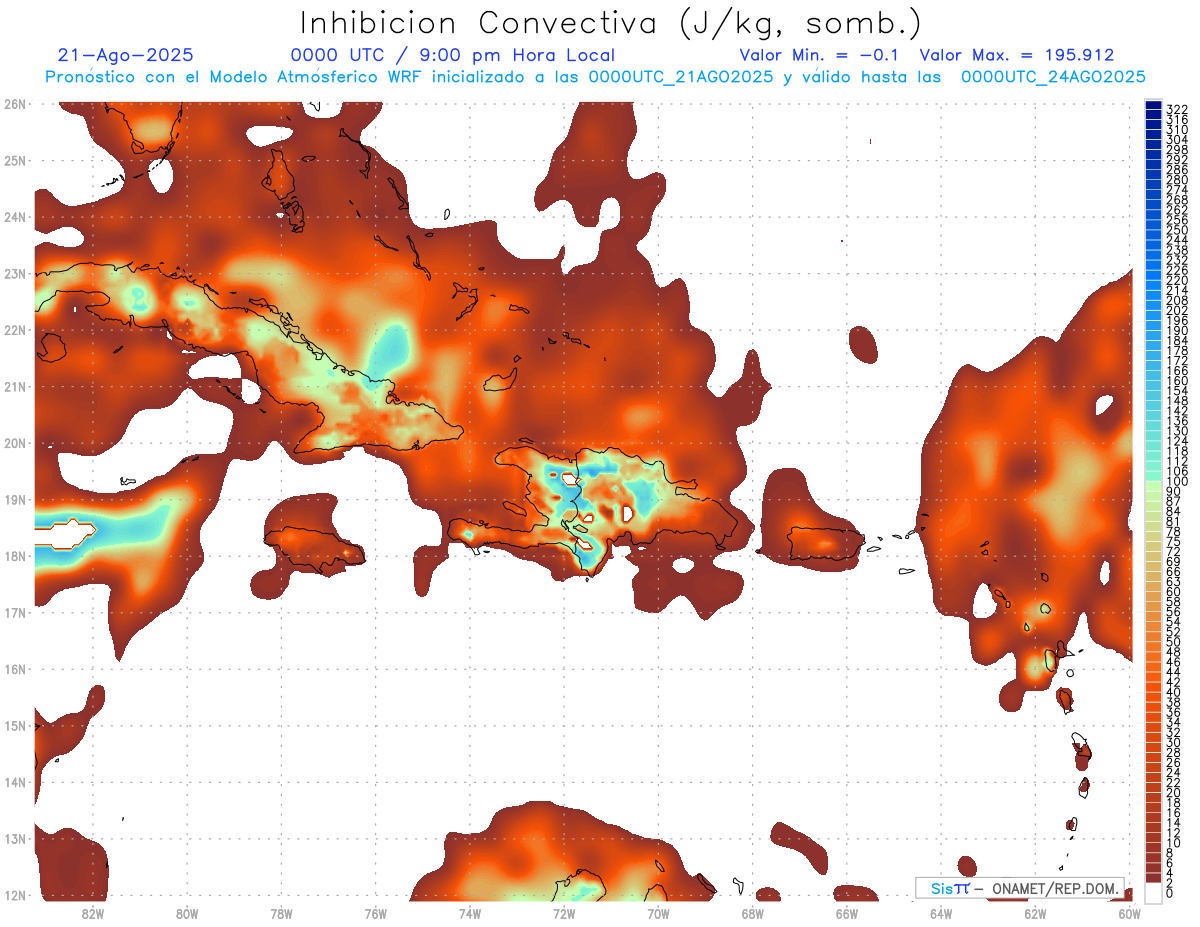Click the 66W longitude label
This screenshot has width=1200, height=927.
tap(846, 913)
